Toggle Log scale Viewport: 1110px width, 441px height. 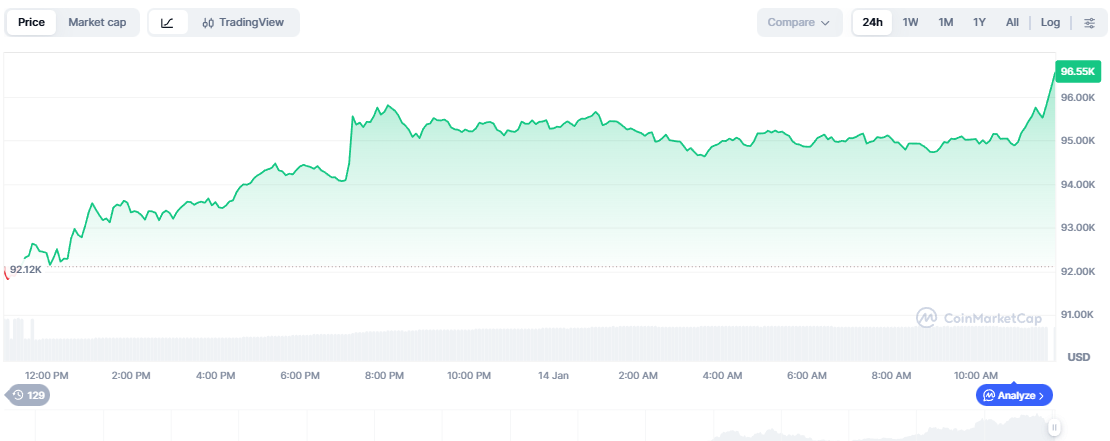point(1051,23)
